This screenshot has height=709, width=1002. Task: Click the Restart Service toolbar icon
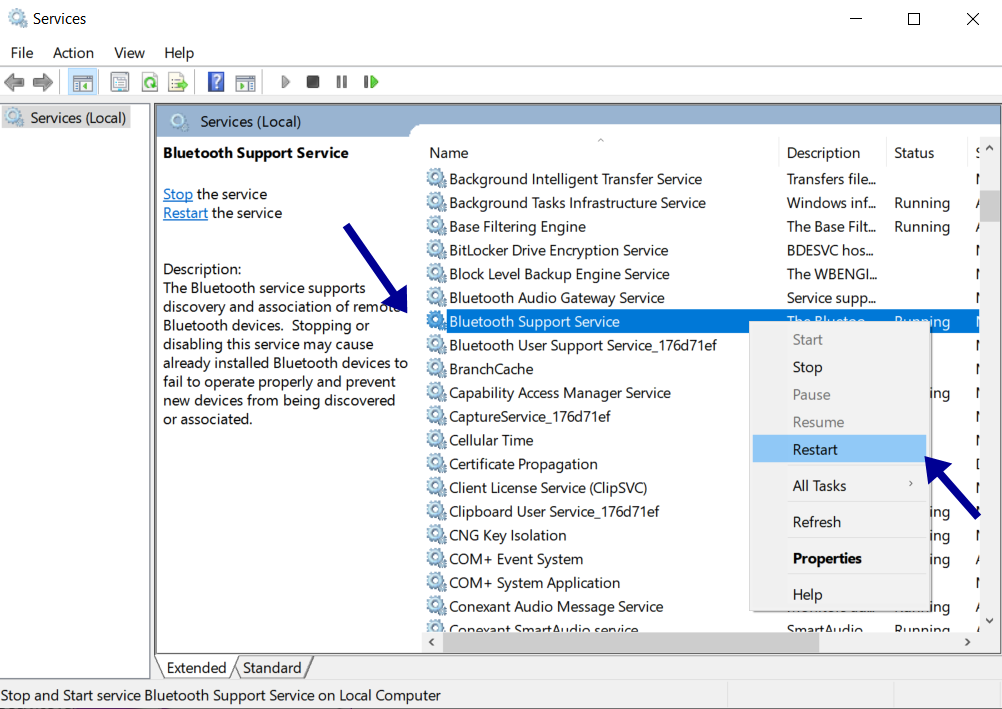pyautogui.click(x=371, y=81)
